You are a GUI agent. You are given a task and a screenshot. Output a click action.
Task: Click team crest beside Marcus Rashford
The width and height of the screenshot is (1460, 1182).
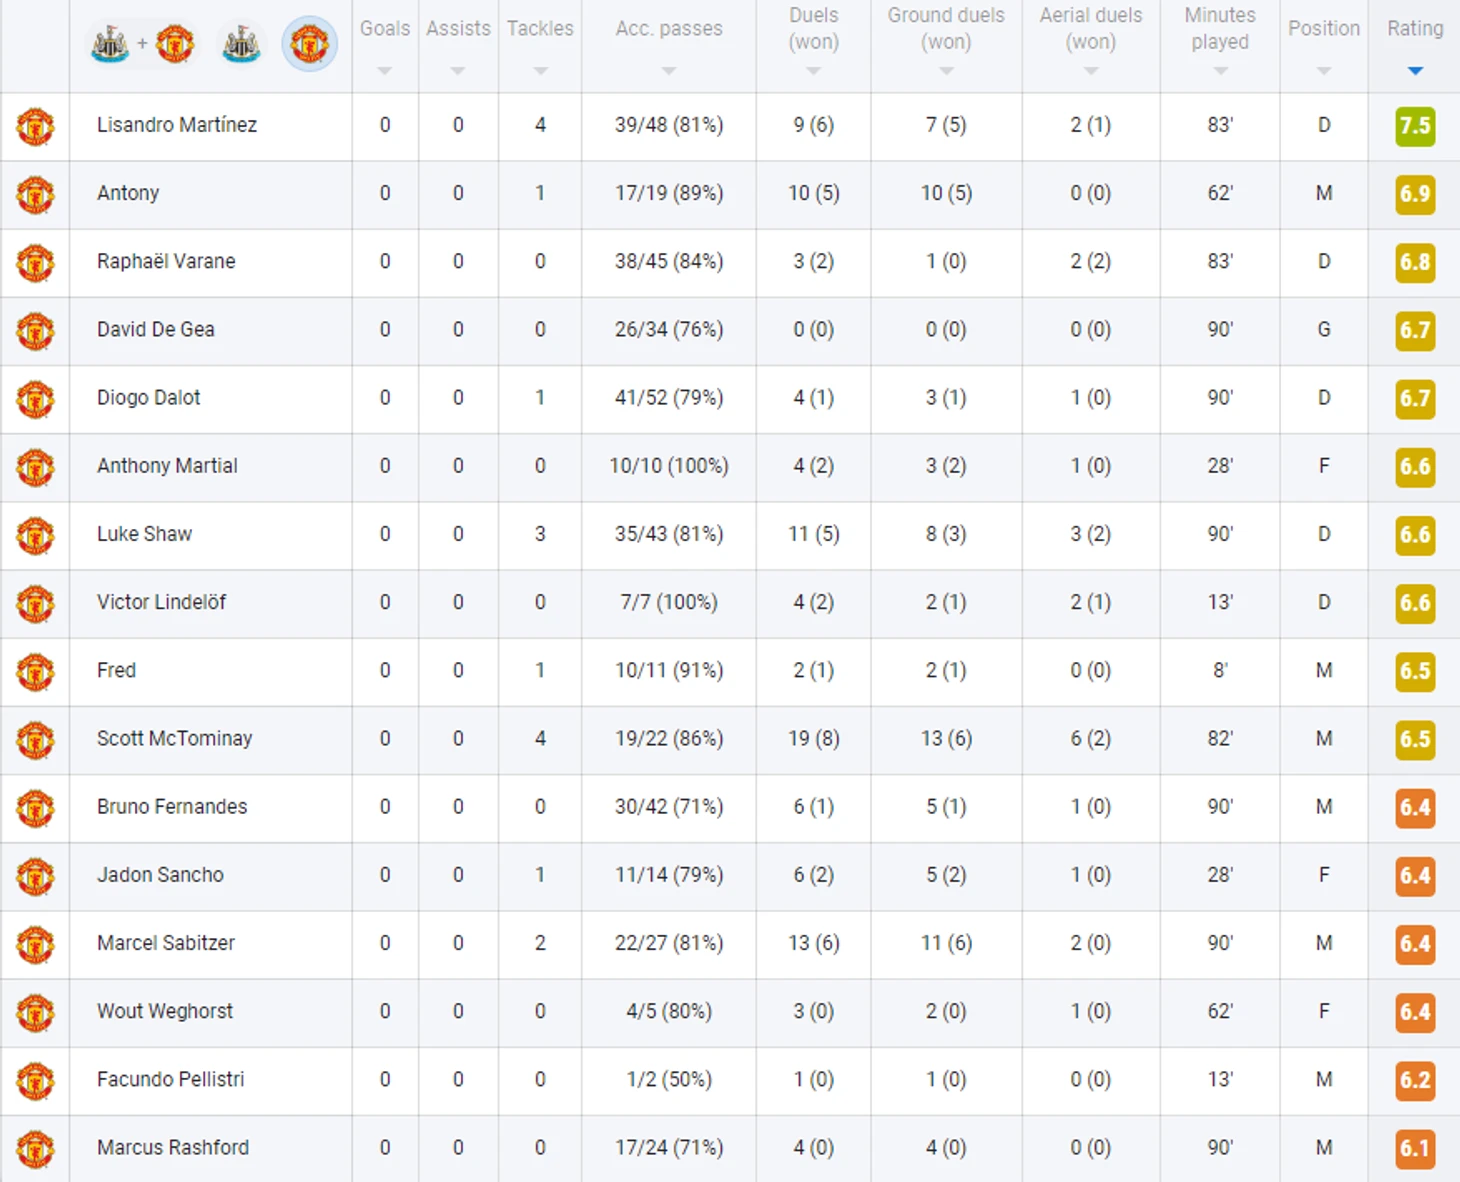[x=35, y=1149]
